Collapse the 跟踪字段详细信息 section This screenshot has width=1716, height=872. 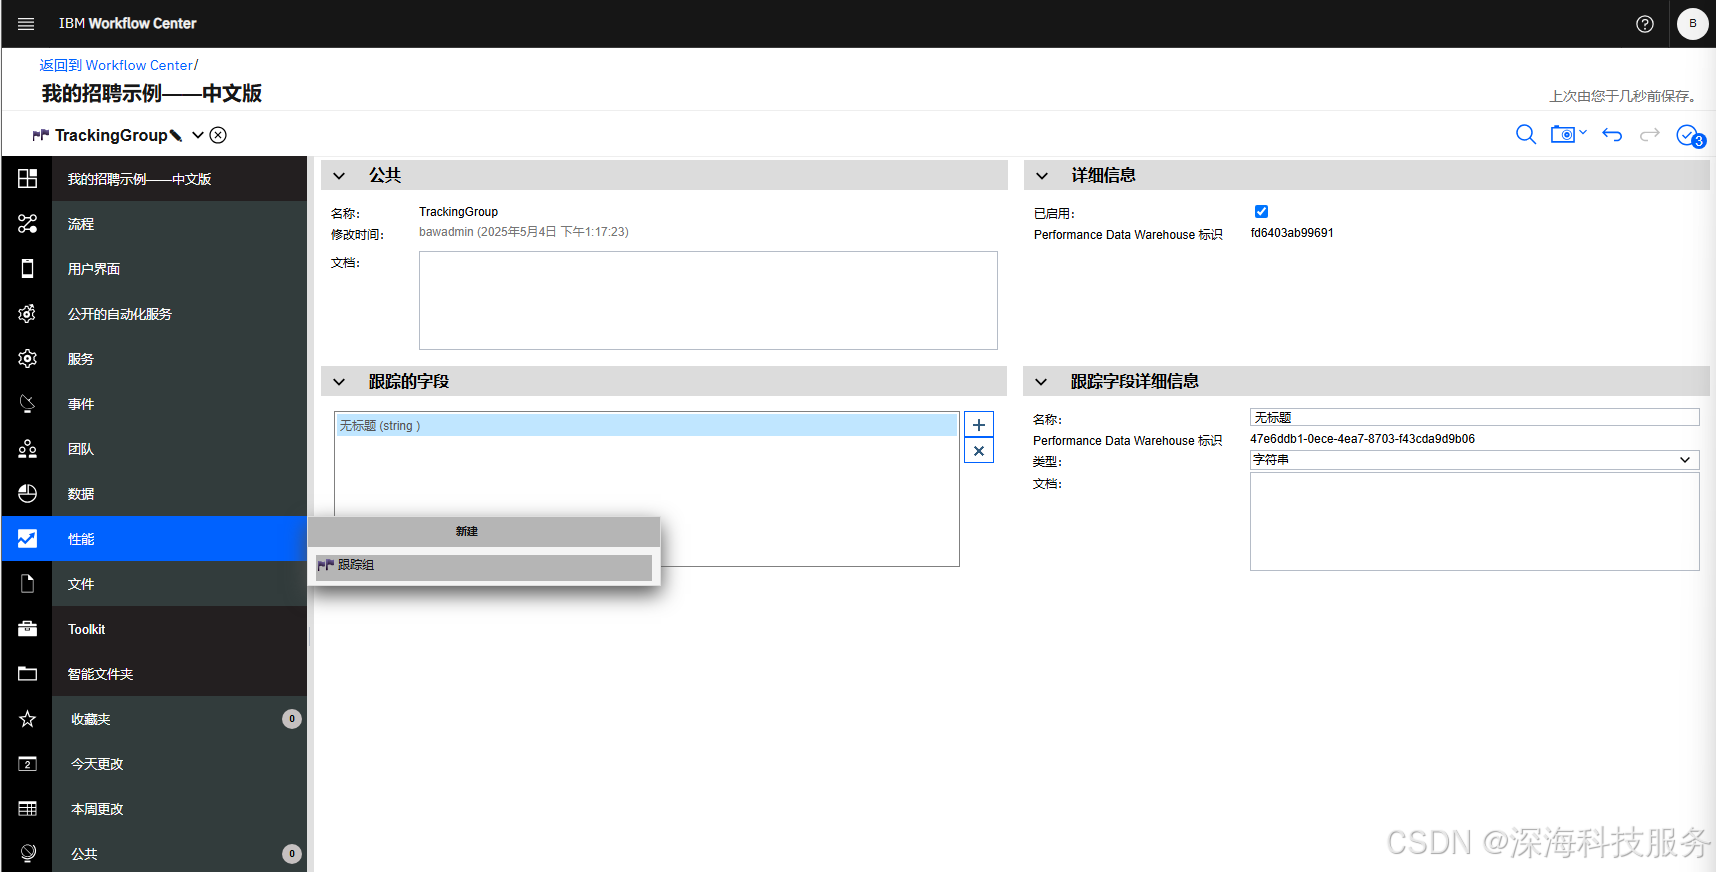[1041, 382]
